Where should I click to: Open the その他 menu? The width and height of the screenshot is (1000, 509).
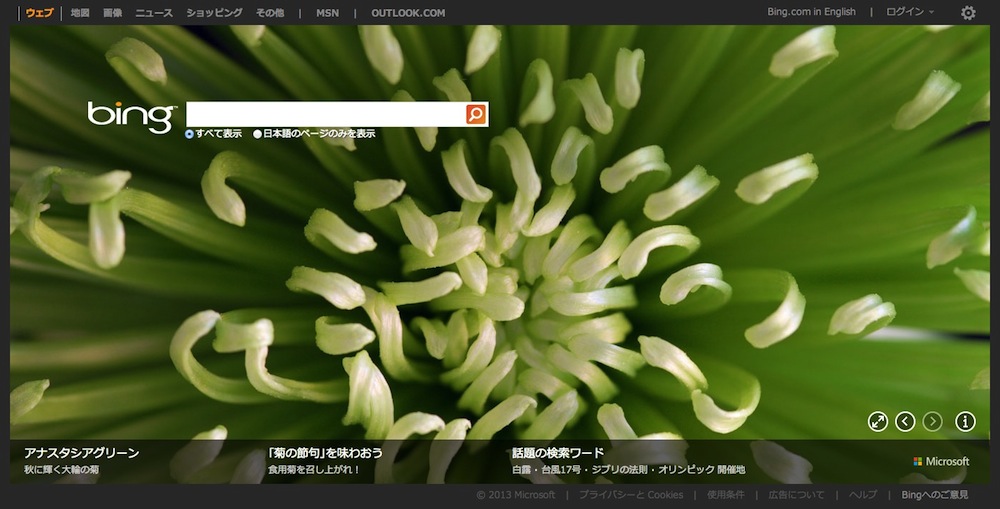point(270,13)
